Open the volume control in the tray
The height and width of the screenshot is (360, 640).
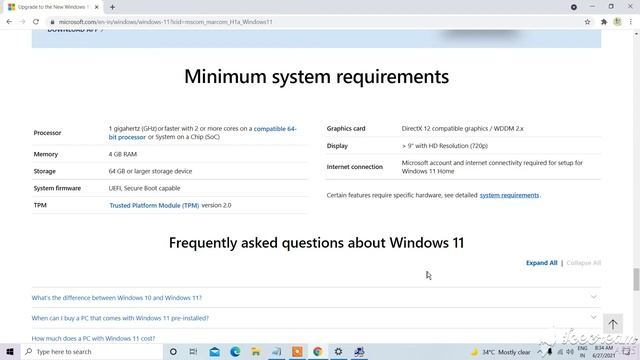coord(570,352)
